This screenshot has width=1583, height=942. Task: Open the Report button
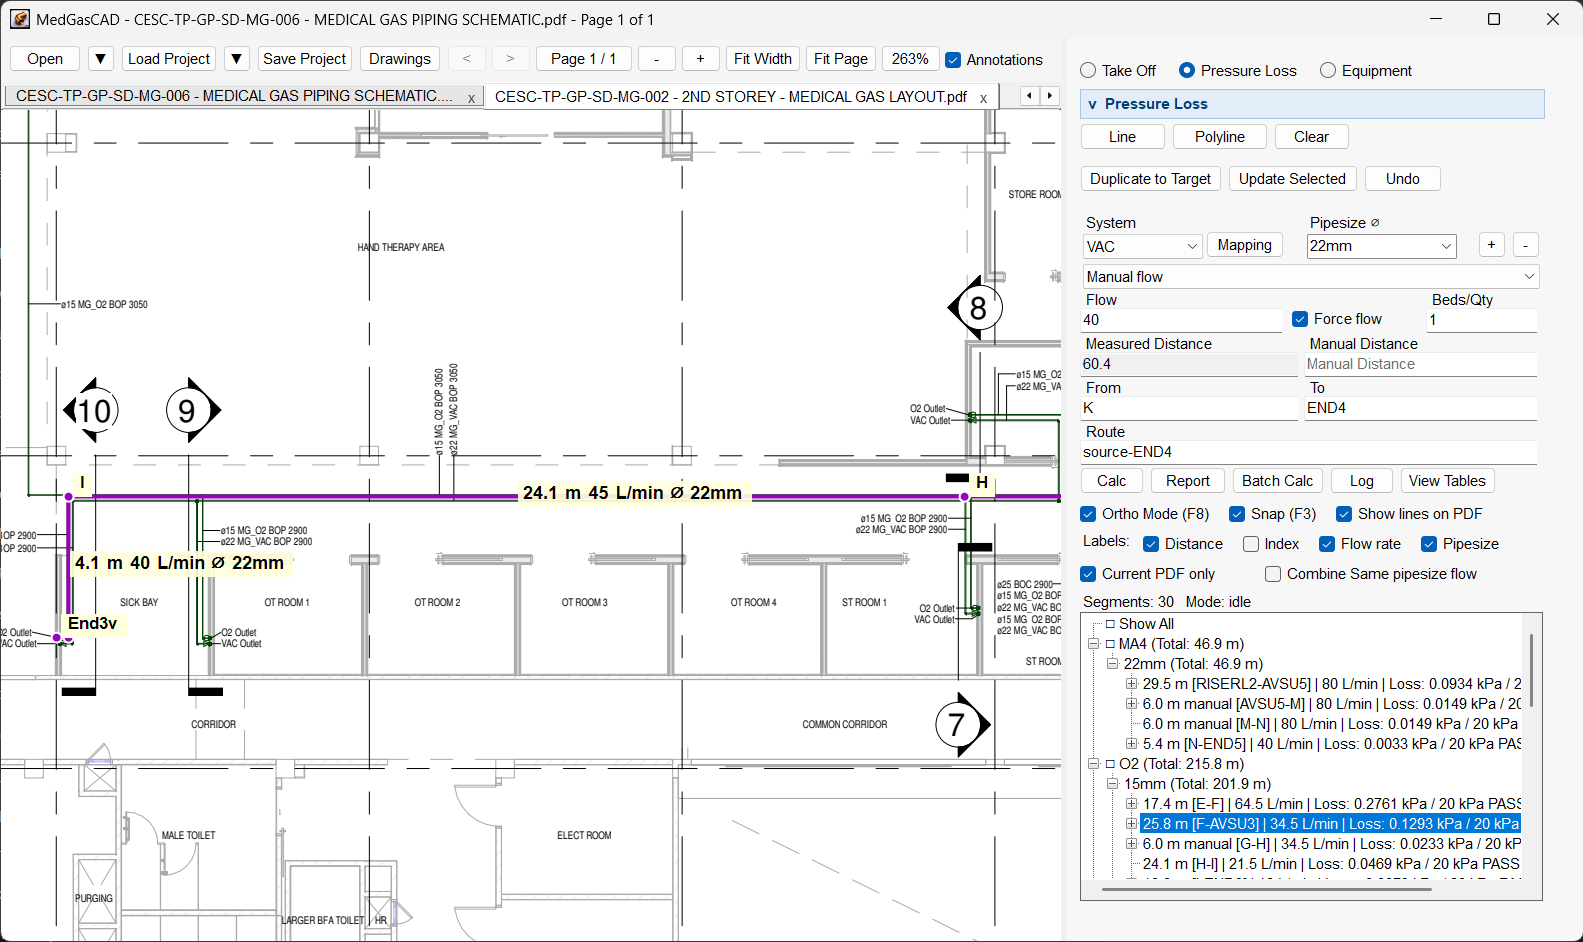pyautogui.click(x=1188, y=481)
